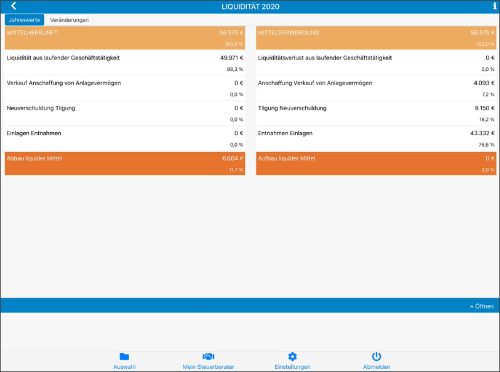Select Liquidität aus laufender Geschäftstätigkeit row
The width and height of the screenshot is (500, 372).
125,63
